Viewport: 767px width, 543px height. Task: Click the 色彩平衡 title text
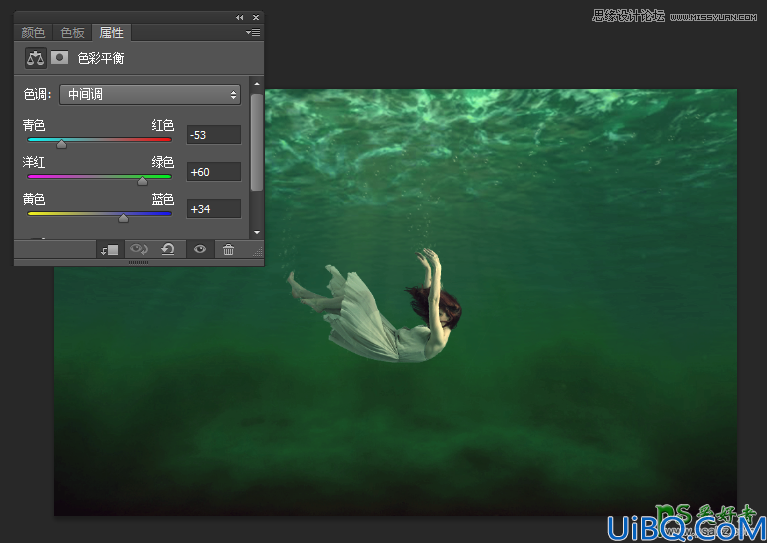(101, 58)
